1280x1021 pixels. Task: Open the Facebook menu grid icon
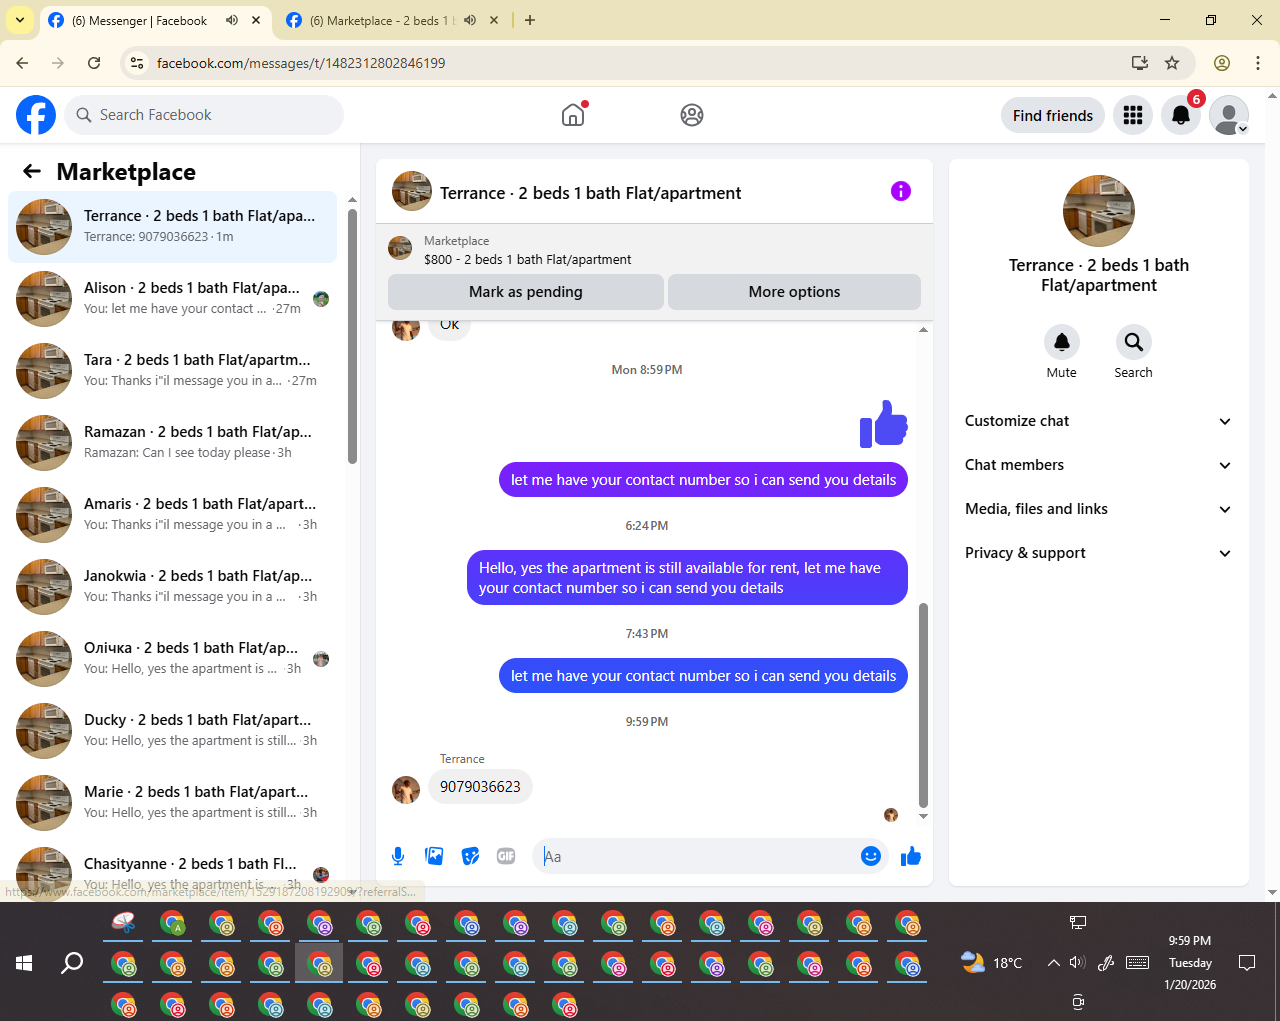pos(1133,115)
